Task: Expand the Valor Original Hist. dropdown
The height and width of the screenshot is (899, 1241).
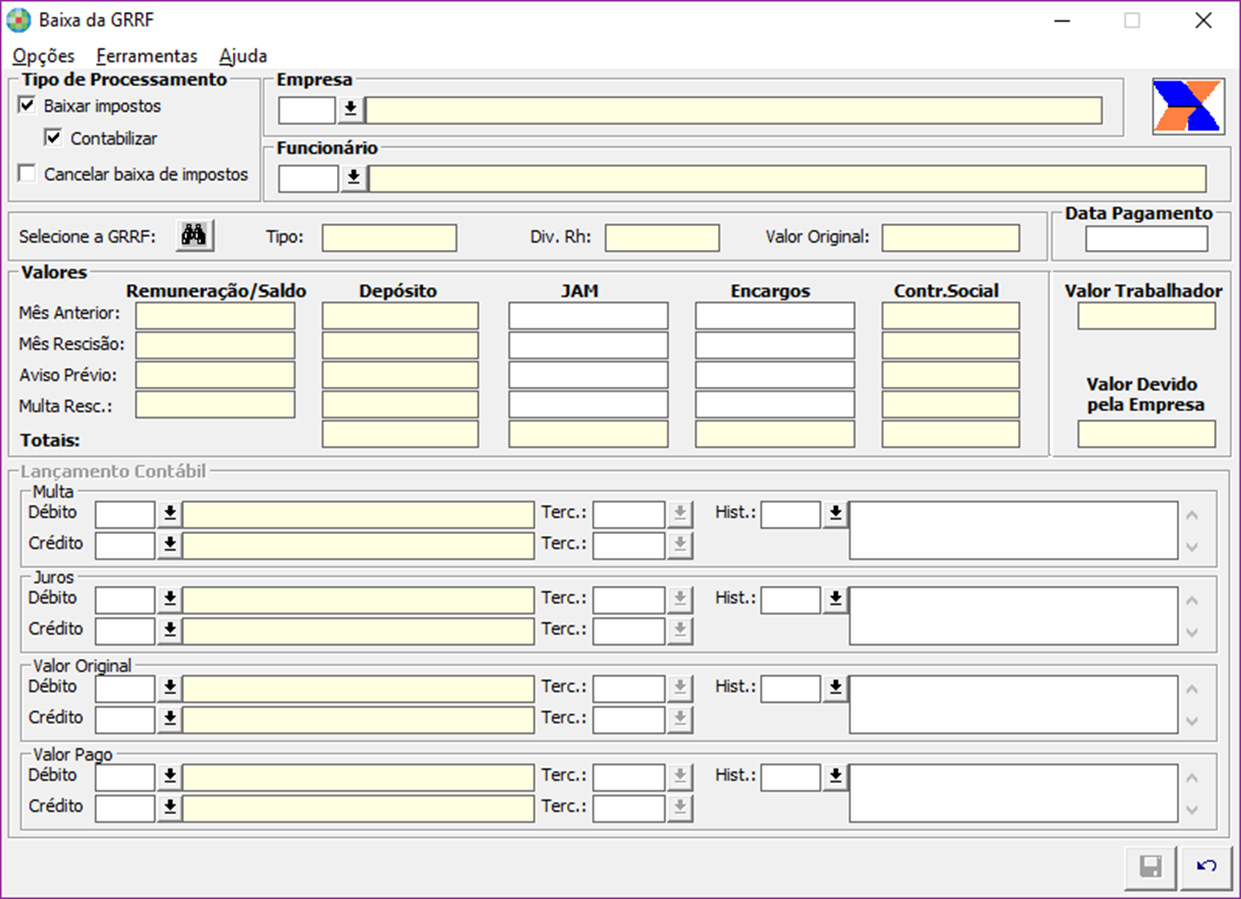Action: click(x=835, y=688)
